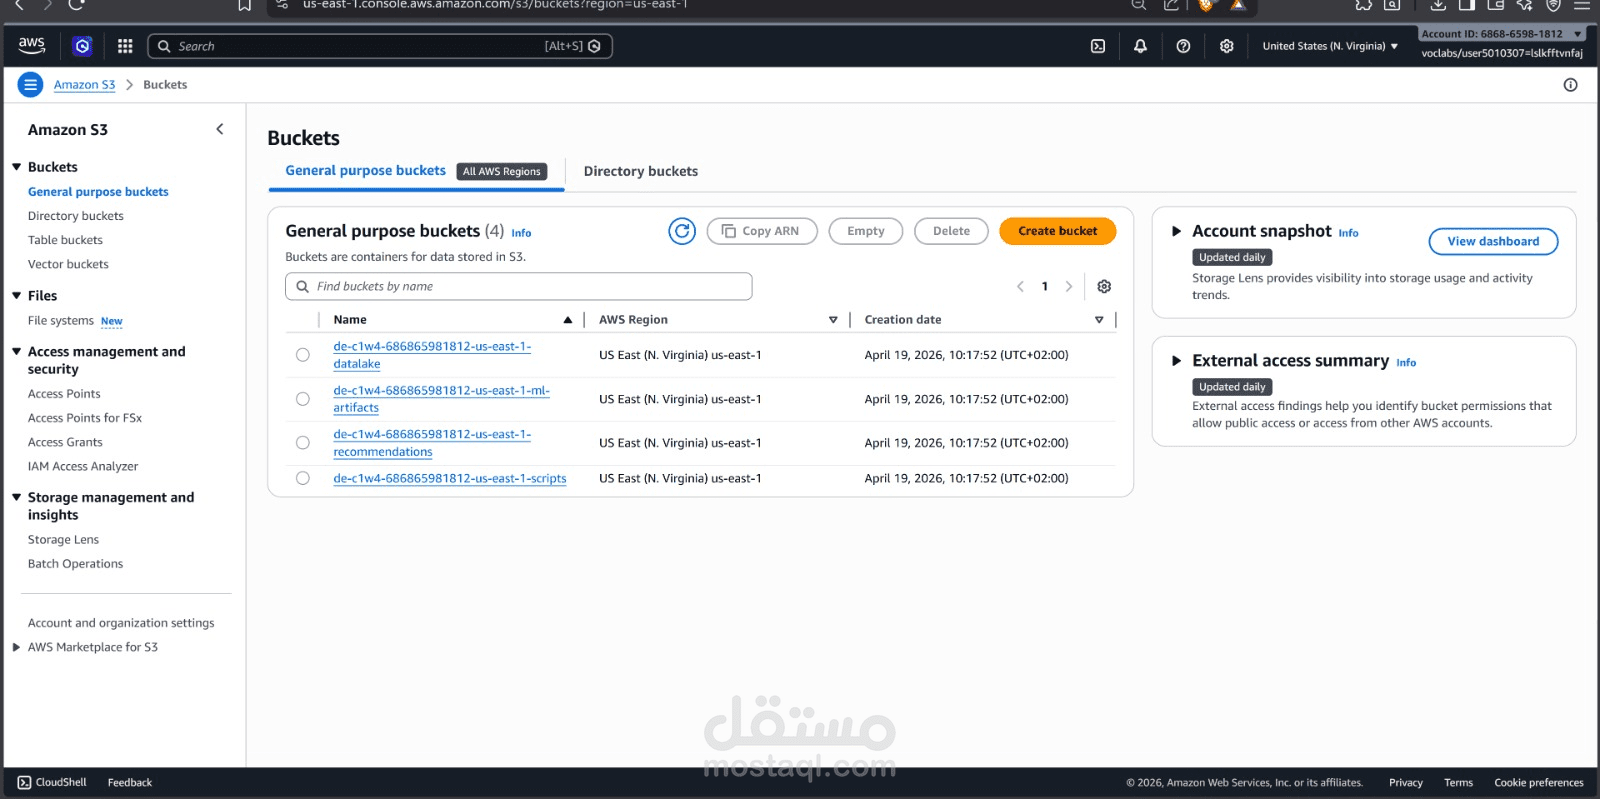This screenshot has width=1600, height=799.
Task: Bookmark this page in the browser
Action: [x=244, y=5]
